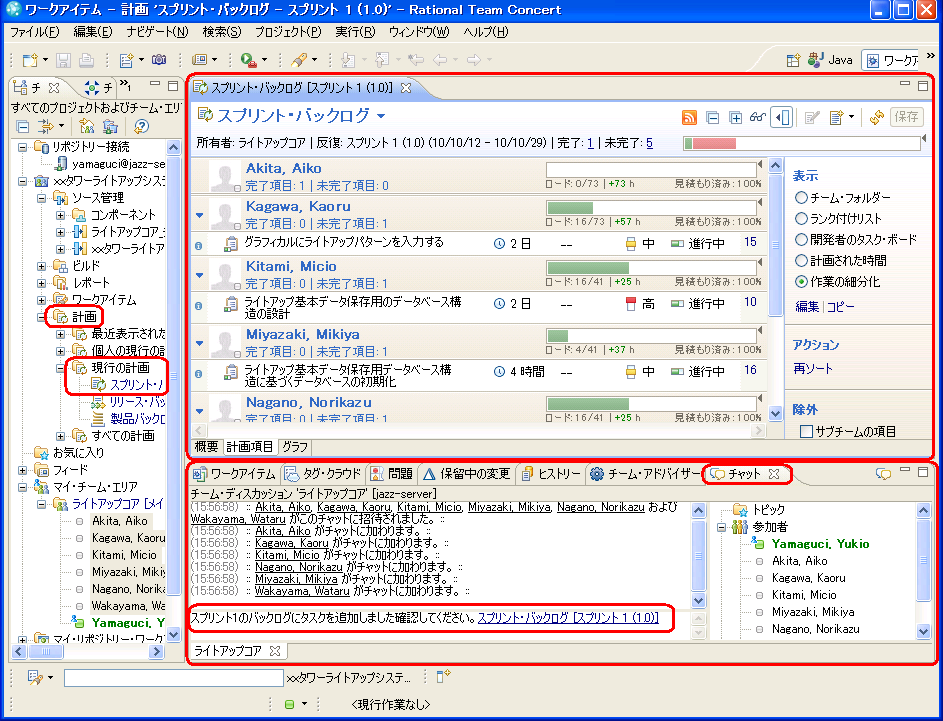Check the サブチームの項目 checkbox
943x721 pixels.
tap(806, 431)
